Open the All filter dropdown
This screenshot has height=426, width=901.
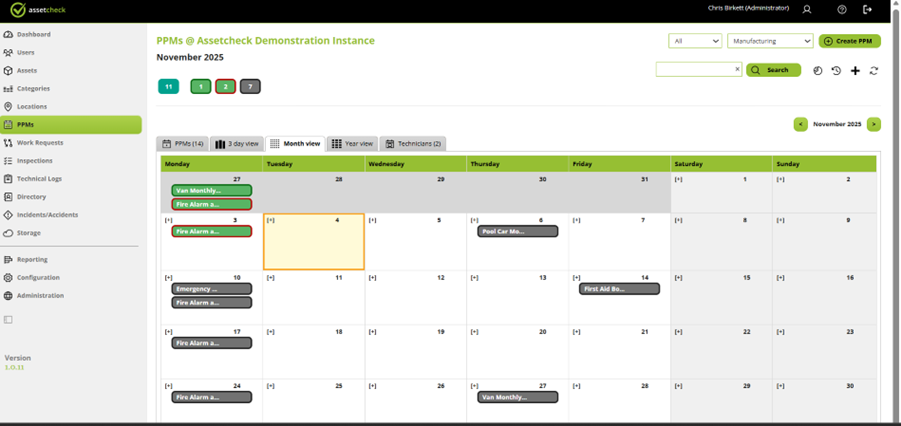pyautogui.click(x=695, y=41)
